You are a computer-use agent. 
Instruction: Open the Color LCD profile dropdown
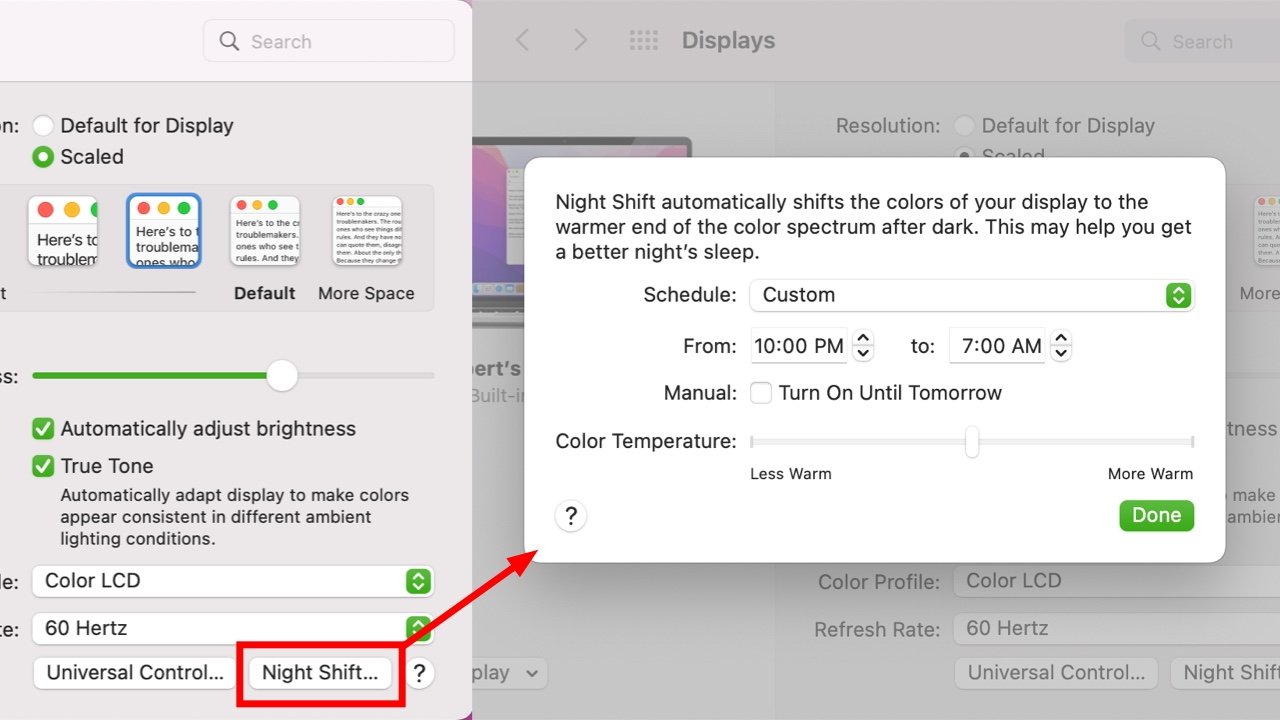[x=233, y=581]
